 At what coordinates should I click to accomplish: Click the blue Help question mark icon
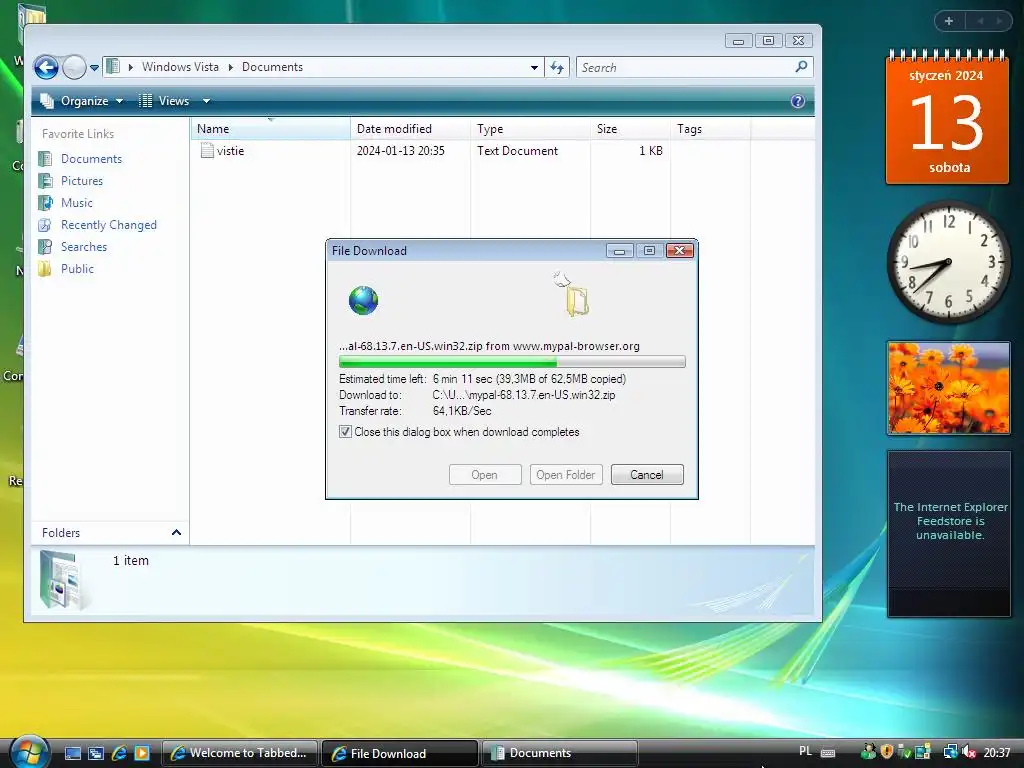coord(797,101)
